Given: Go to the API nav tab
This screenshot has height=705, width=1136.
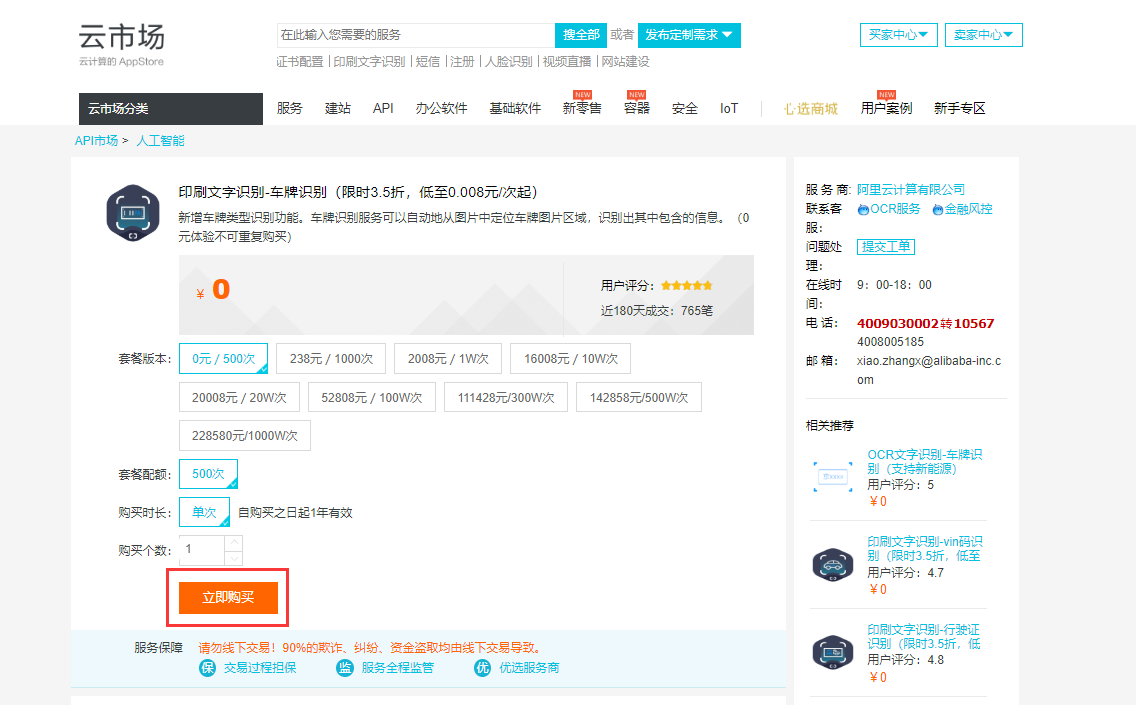Looking at the screenshot, I should (x=383, y=109).
